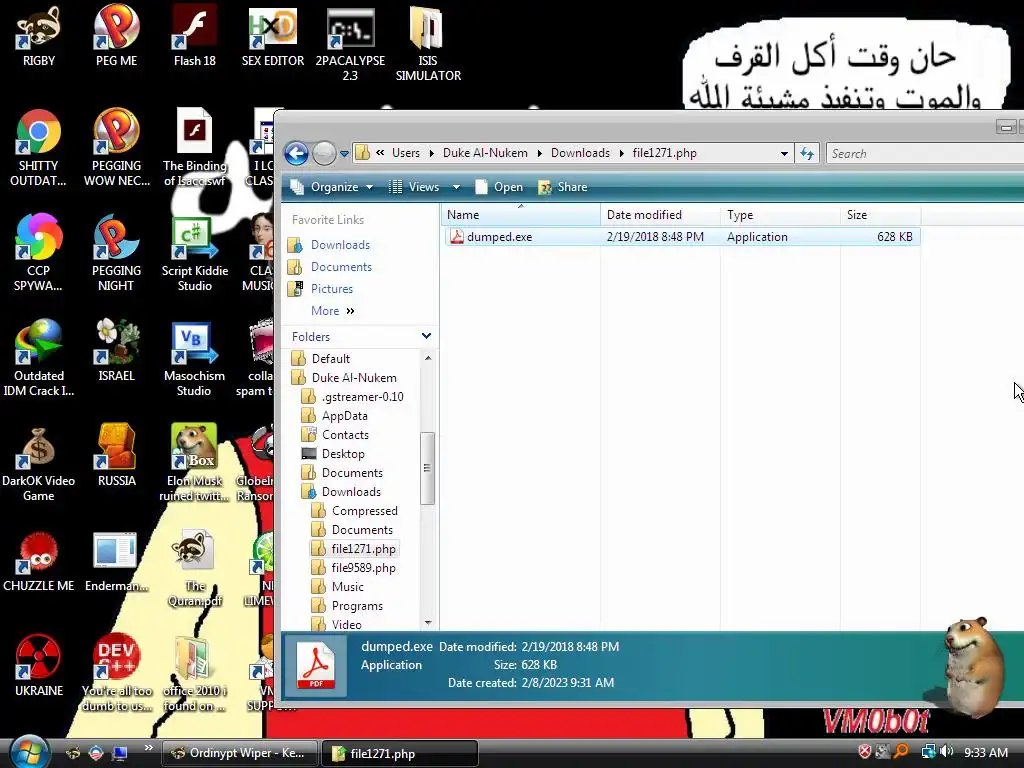The width and height of the screenshot is (1024, 768).
Task: Launch the CHUZZLE ME shortcut
Action: coord(39,562)
